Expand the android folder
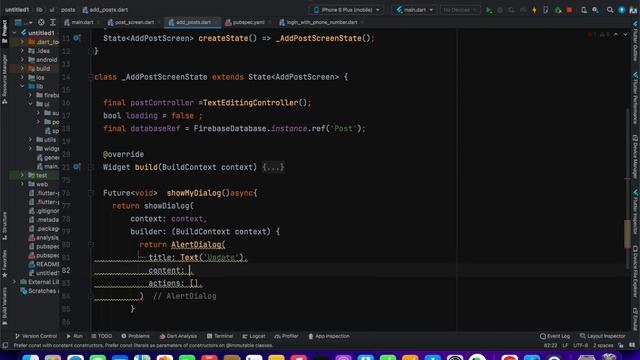640x360 pixels. pos(22,60)
